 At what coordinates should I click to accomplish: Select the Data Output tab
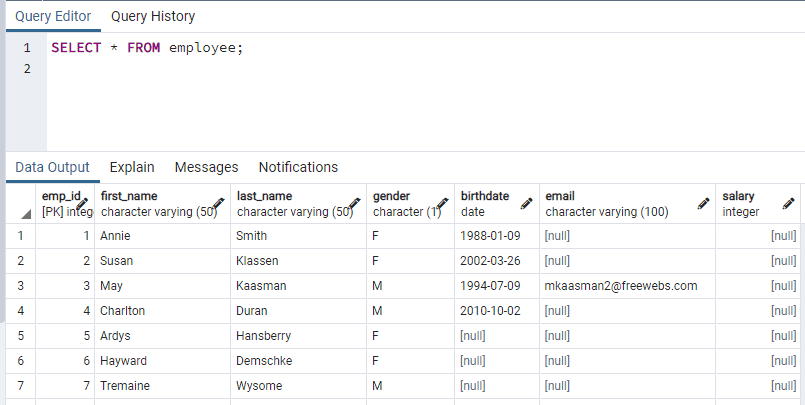coord(52,167)
